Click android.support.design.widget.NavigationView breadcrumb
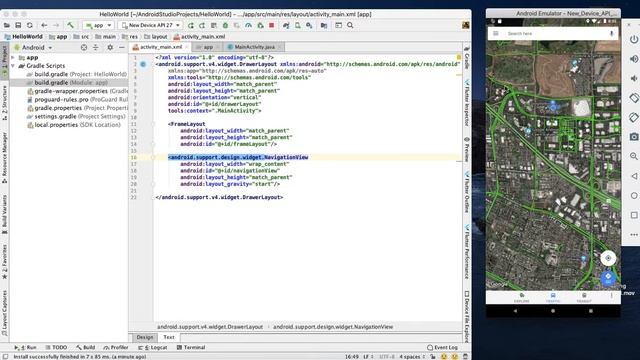The height and width of the screenshot is (360, 640). tap(333, 327)
